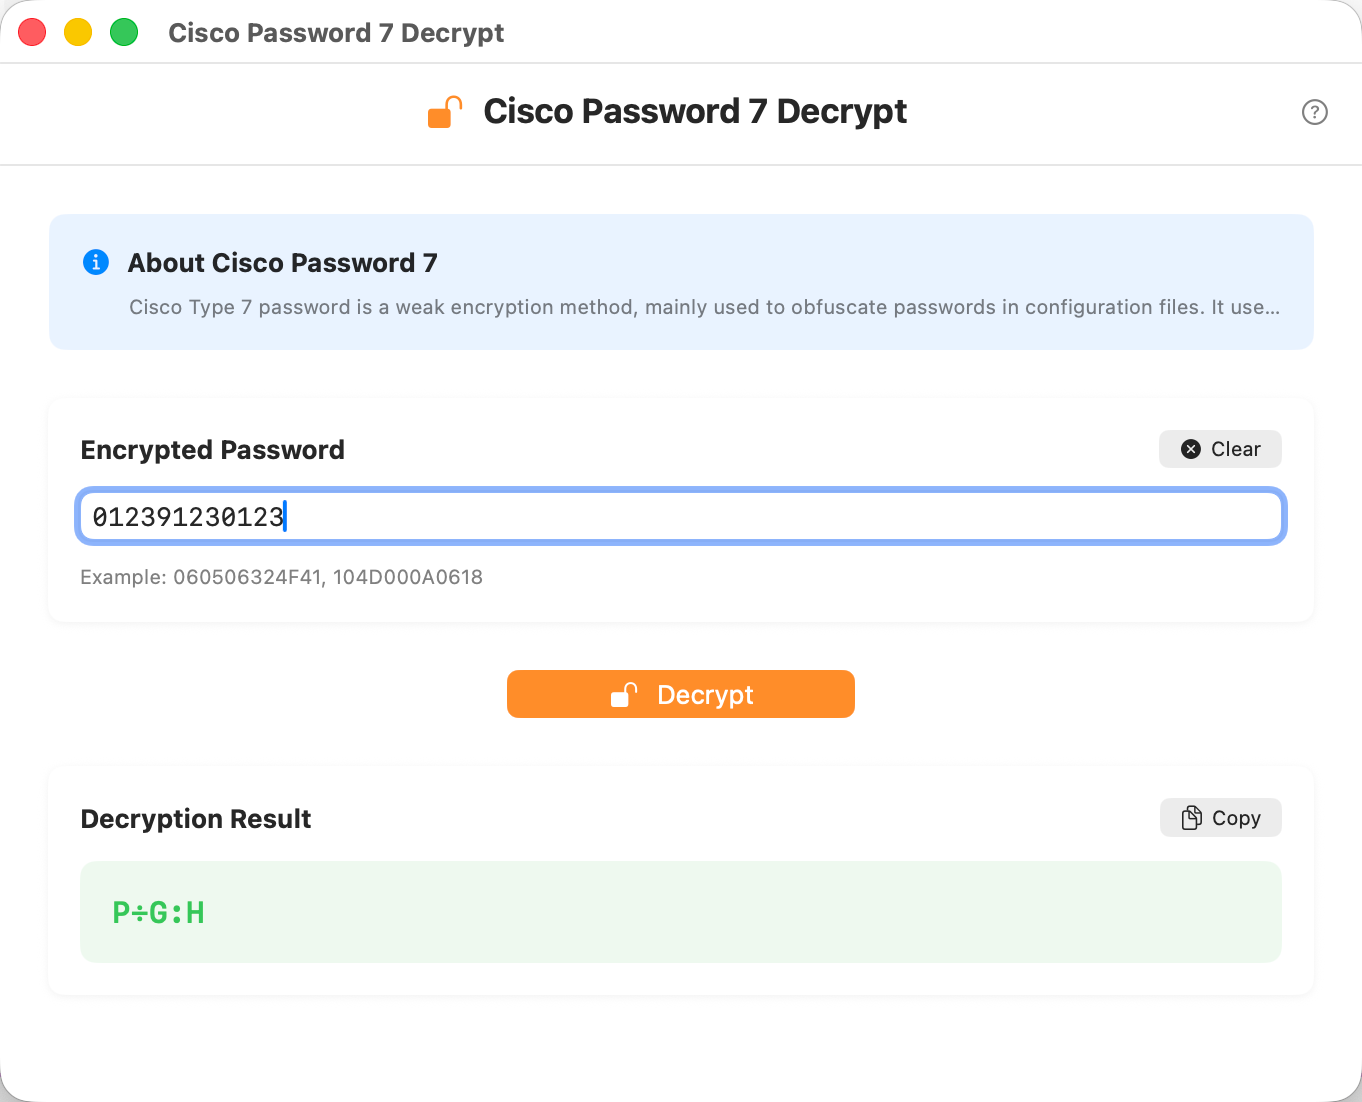
Task: Click inside the Encrypted Password input field
Action: coord(680,516)
